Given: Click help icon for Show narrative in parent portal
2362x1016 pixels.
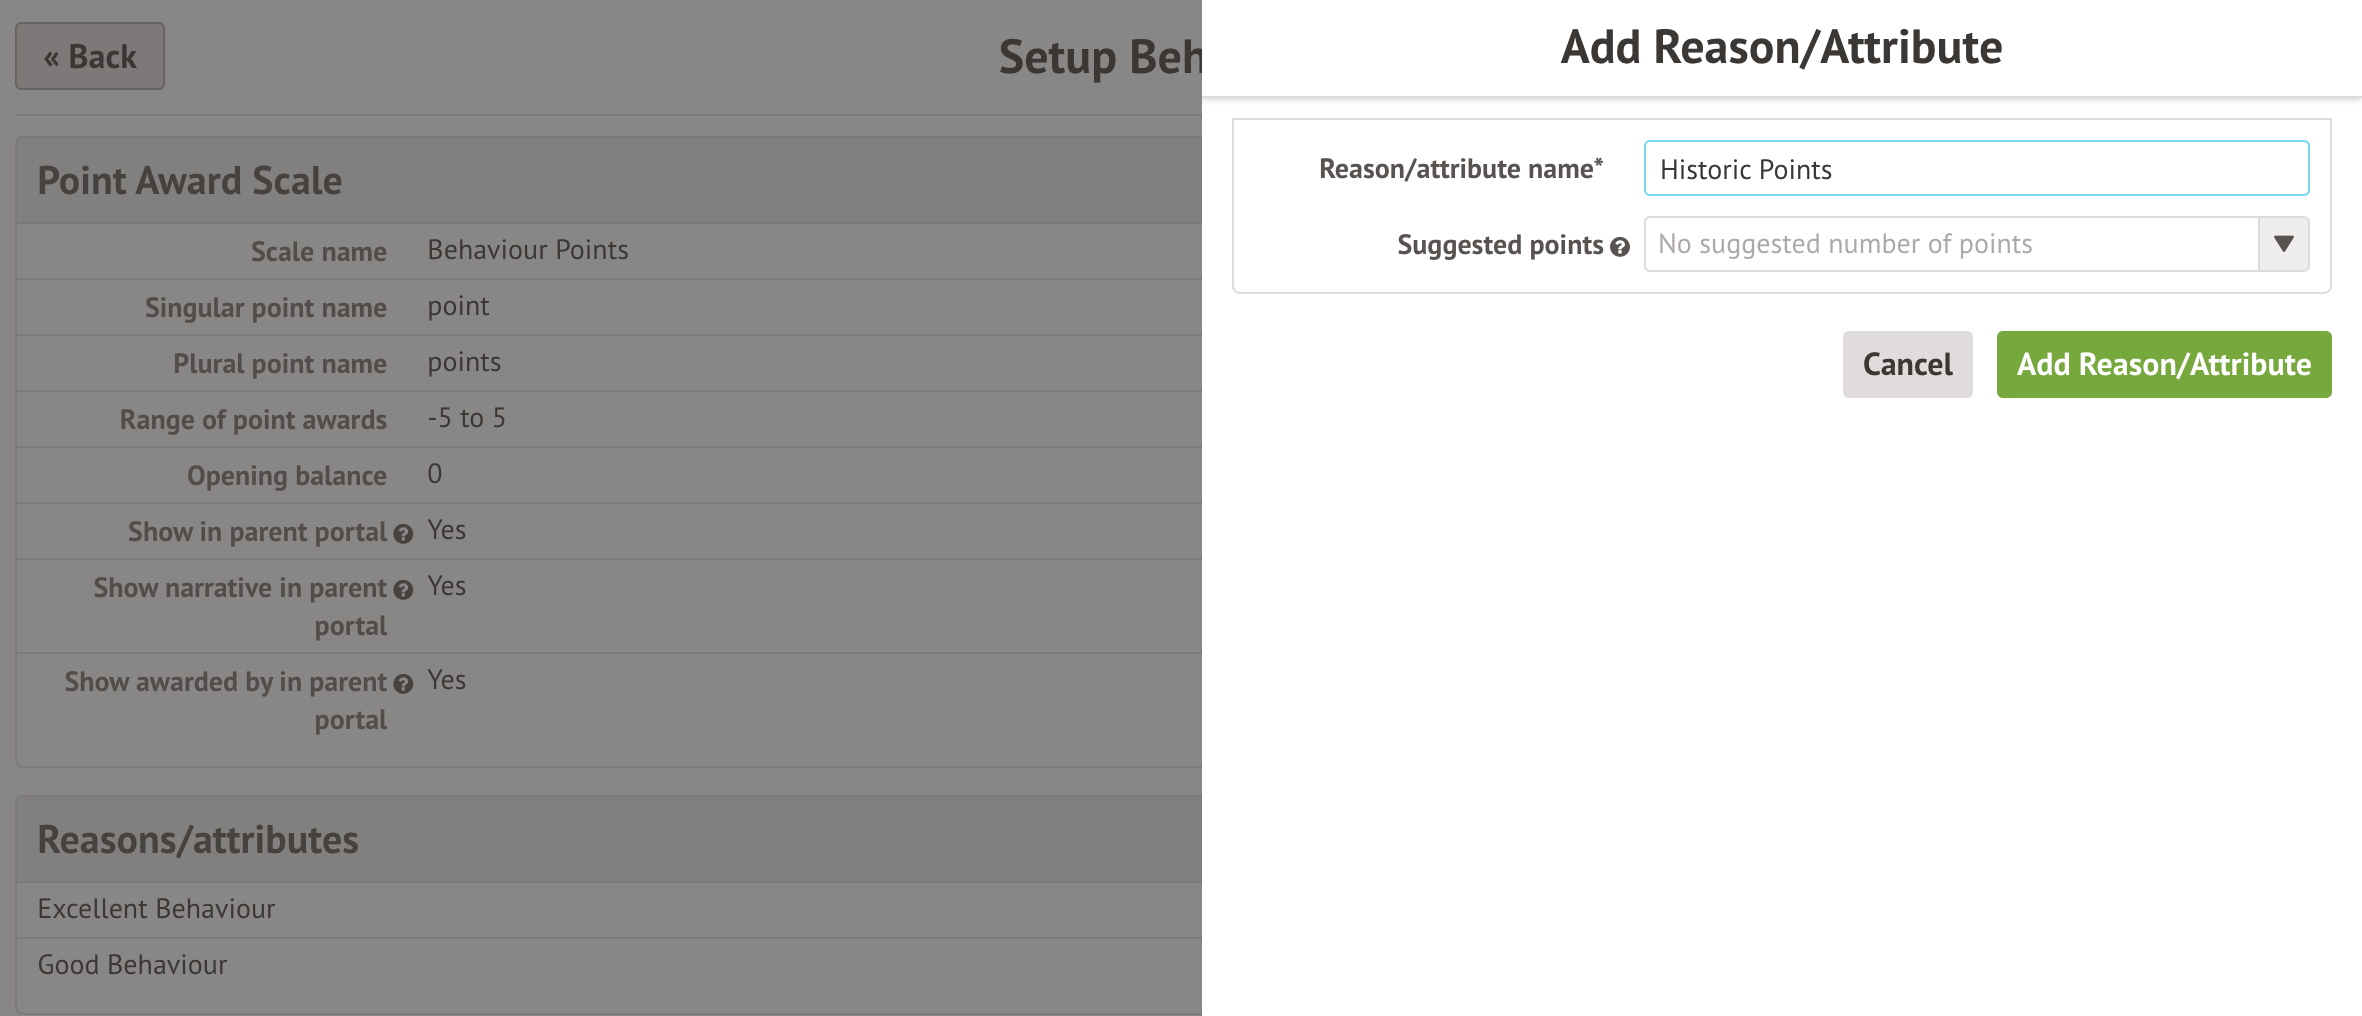Looking at the screenshot, I should [x=403, y=590].
